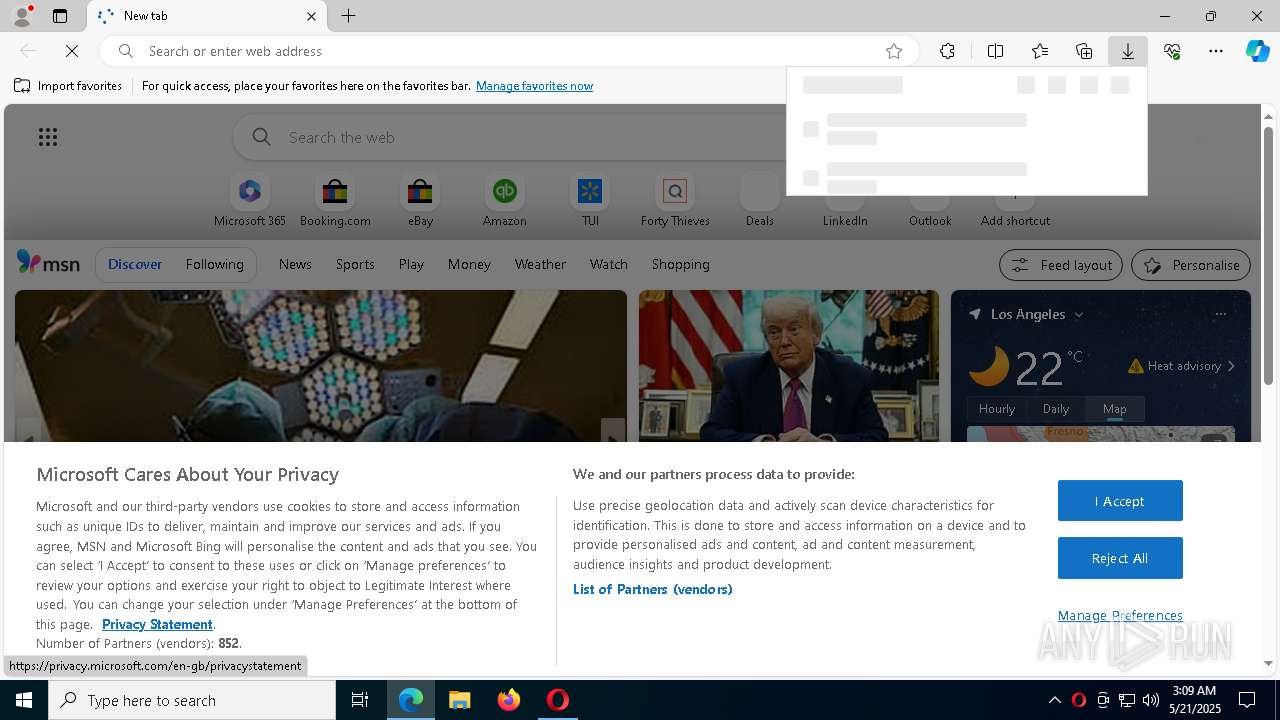
Task: Open the Heat advisory alert
Action: [x=1182, y=366]
